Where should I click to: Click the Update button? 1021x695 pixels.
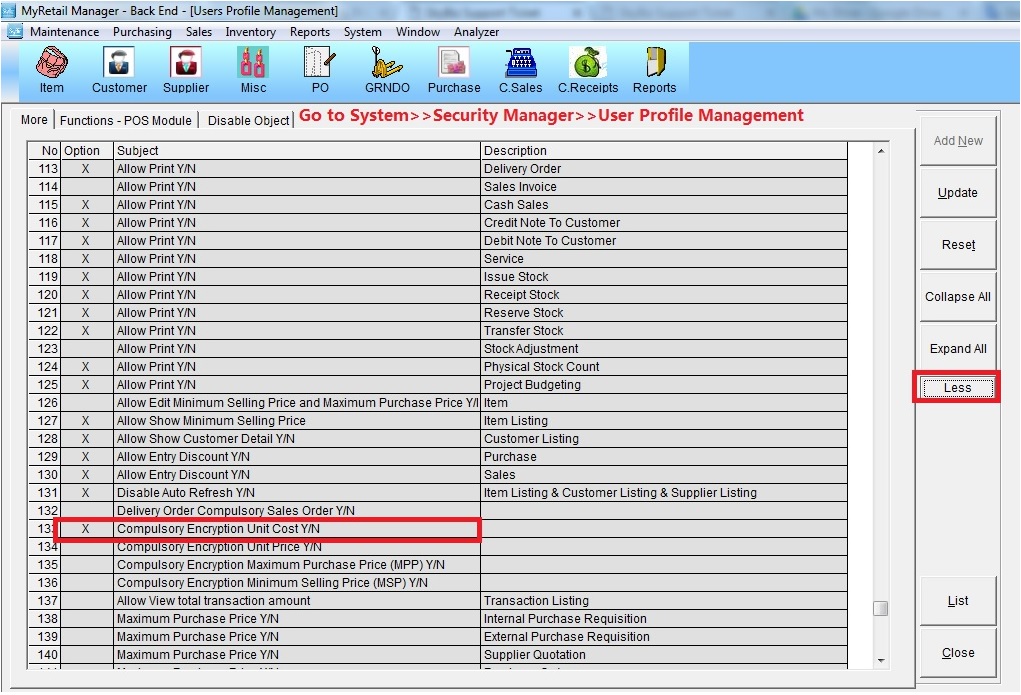pos(957,193)
